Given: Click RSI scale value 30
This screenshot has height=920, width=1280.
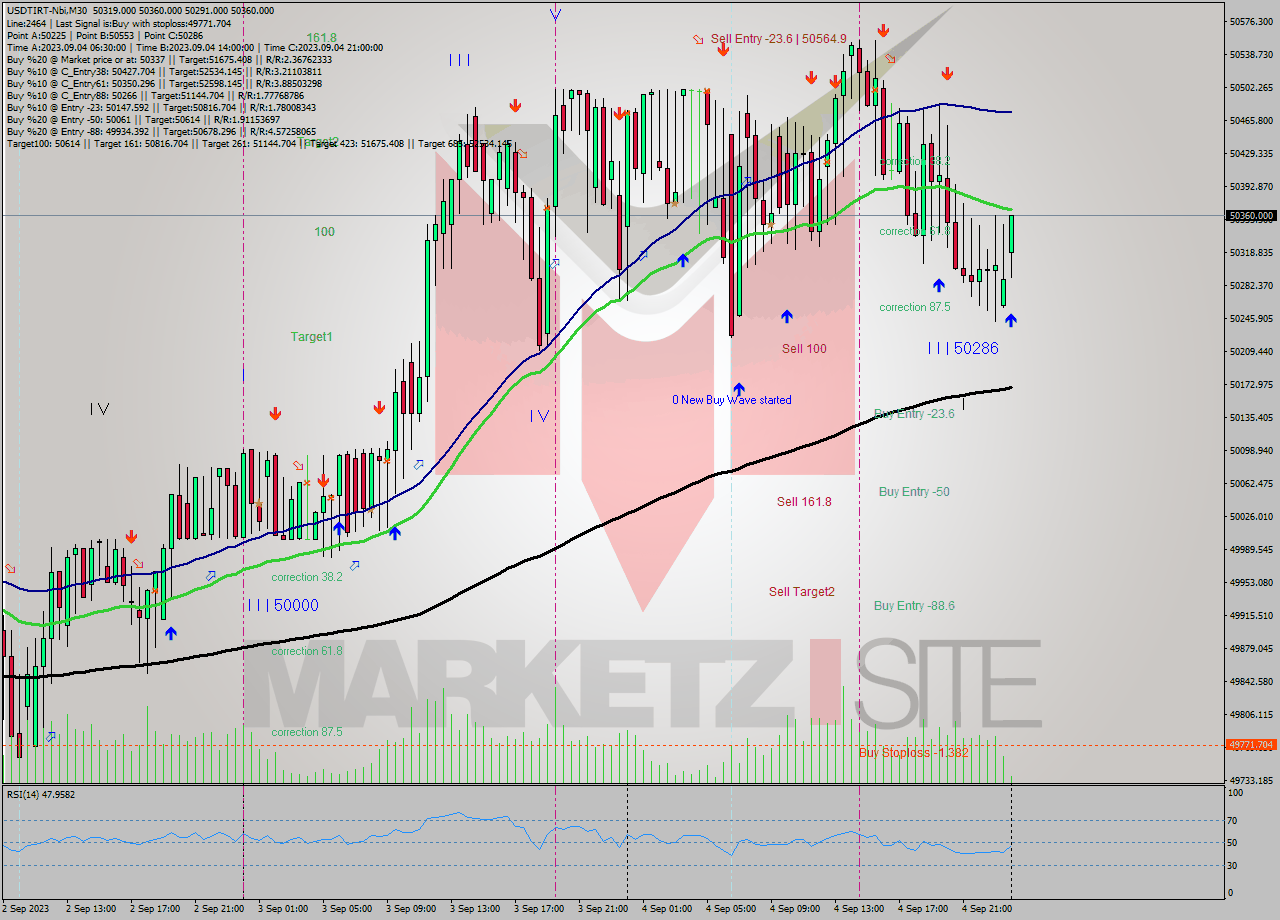Looking at the screenshot, I should pyautogui.click(x=1234, y=865).
